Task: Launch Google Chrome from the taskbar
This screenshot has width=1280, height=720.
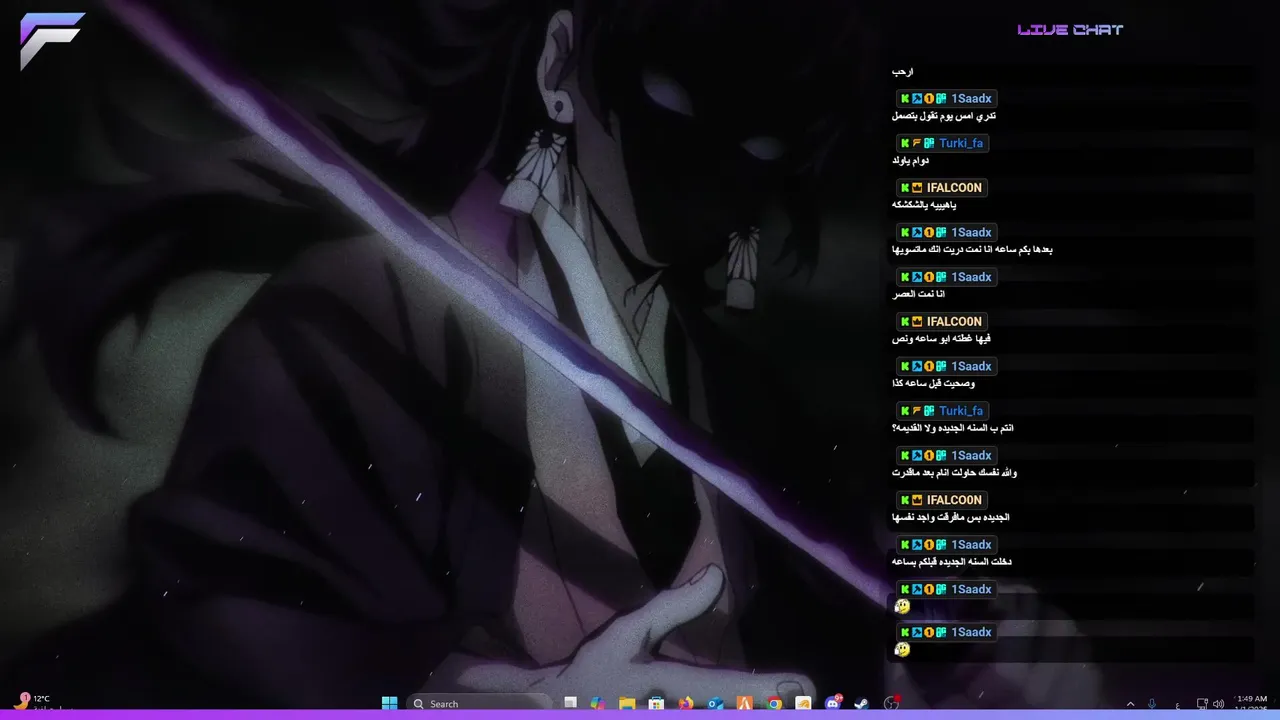Action: point(775,703)
